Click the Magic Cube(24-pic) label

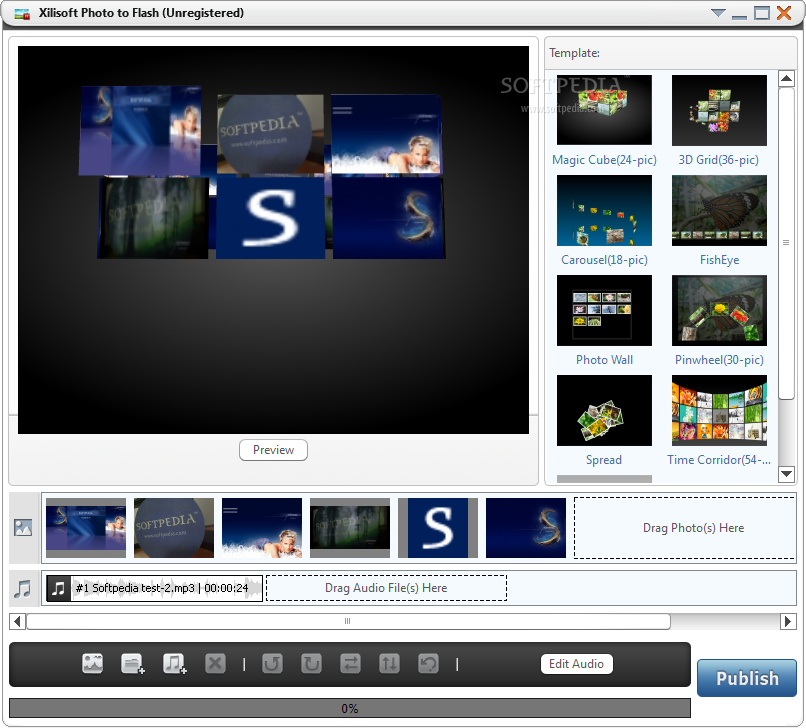pyautogui.click(x=604, y=160)
